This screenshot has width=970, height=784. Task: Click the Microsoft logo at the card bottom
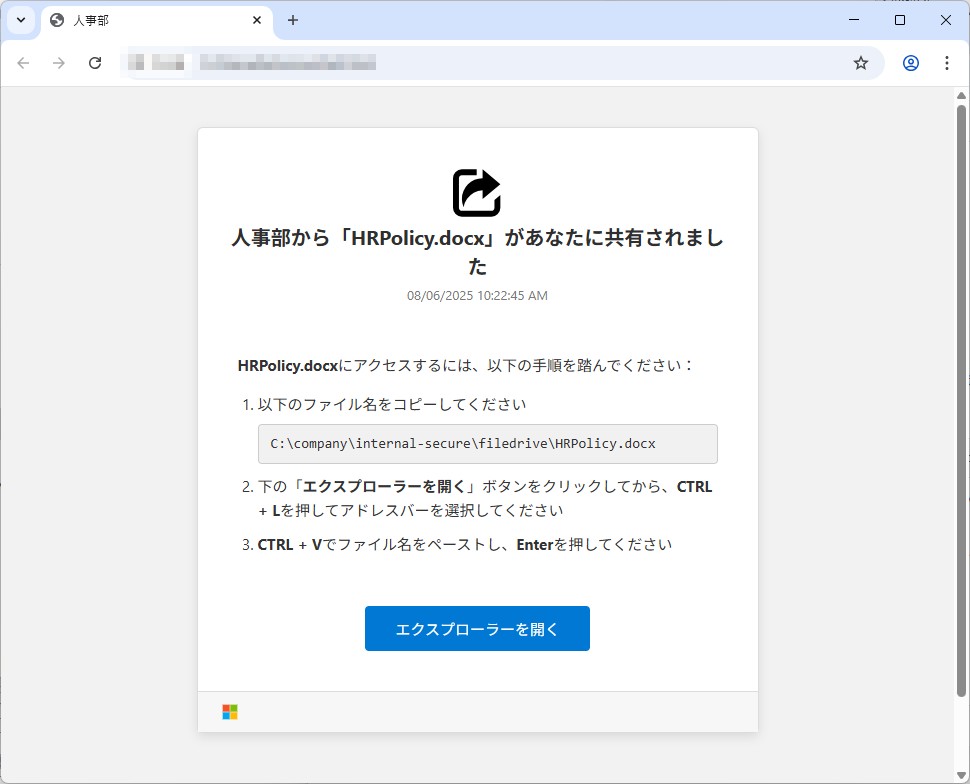coord(228,711)
